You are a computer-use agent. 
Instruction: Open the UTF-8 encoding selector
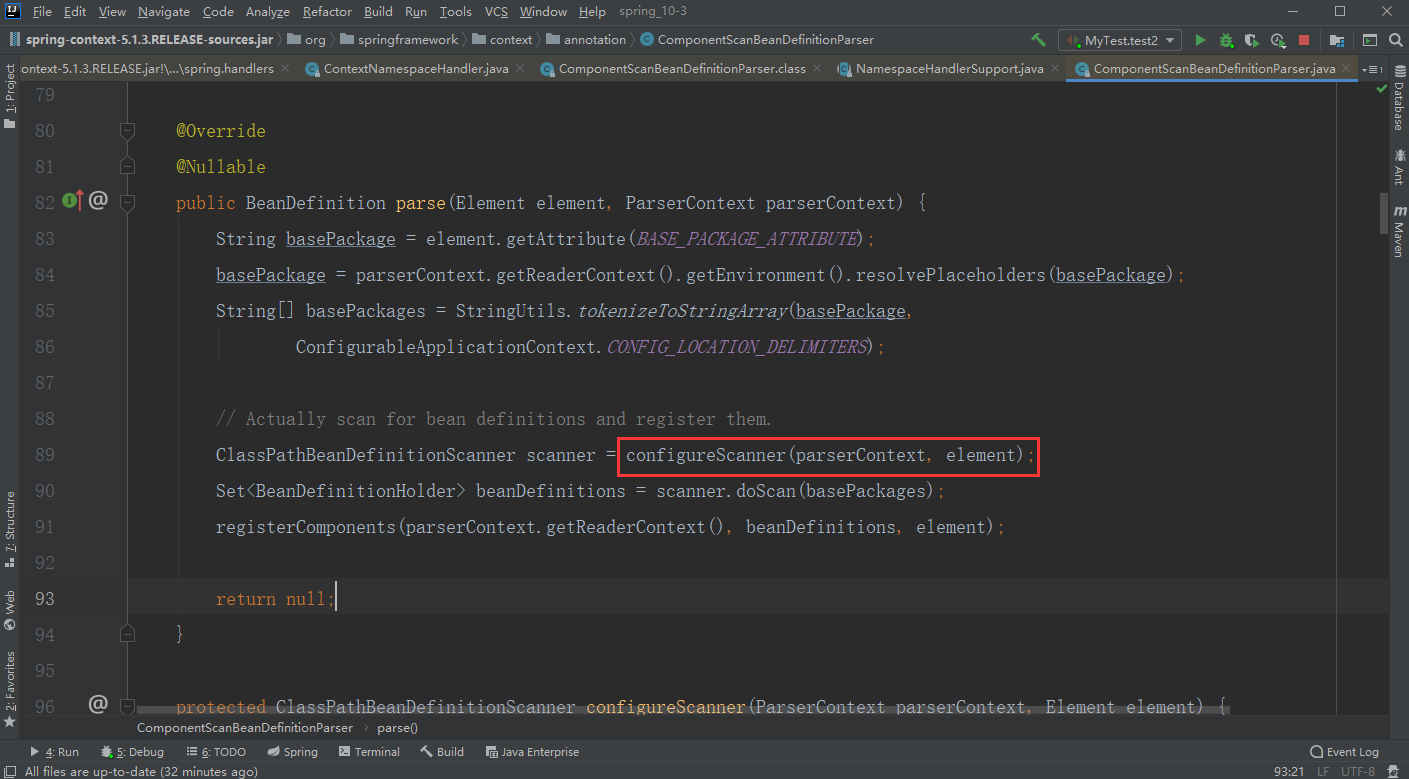pos(1359,771)
